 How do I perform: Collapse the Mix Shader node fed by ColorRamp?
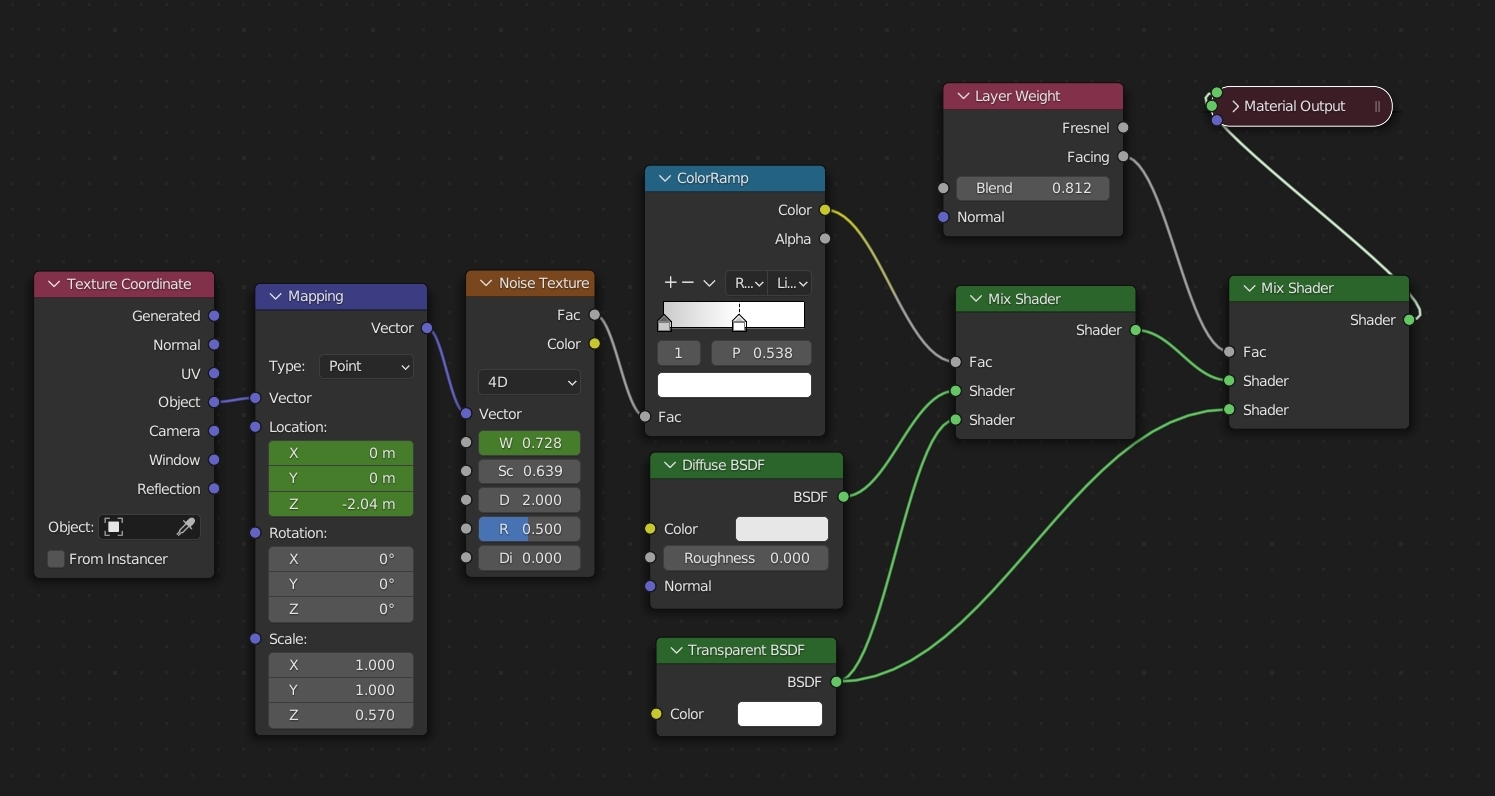[975, 299]
